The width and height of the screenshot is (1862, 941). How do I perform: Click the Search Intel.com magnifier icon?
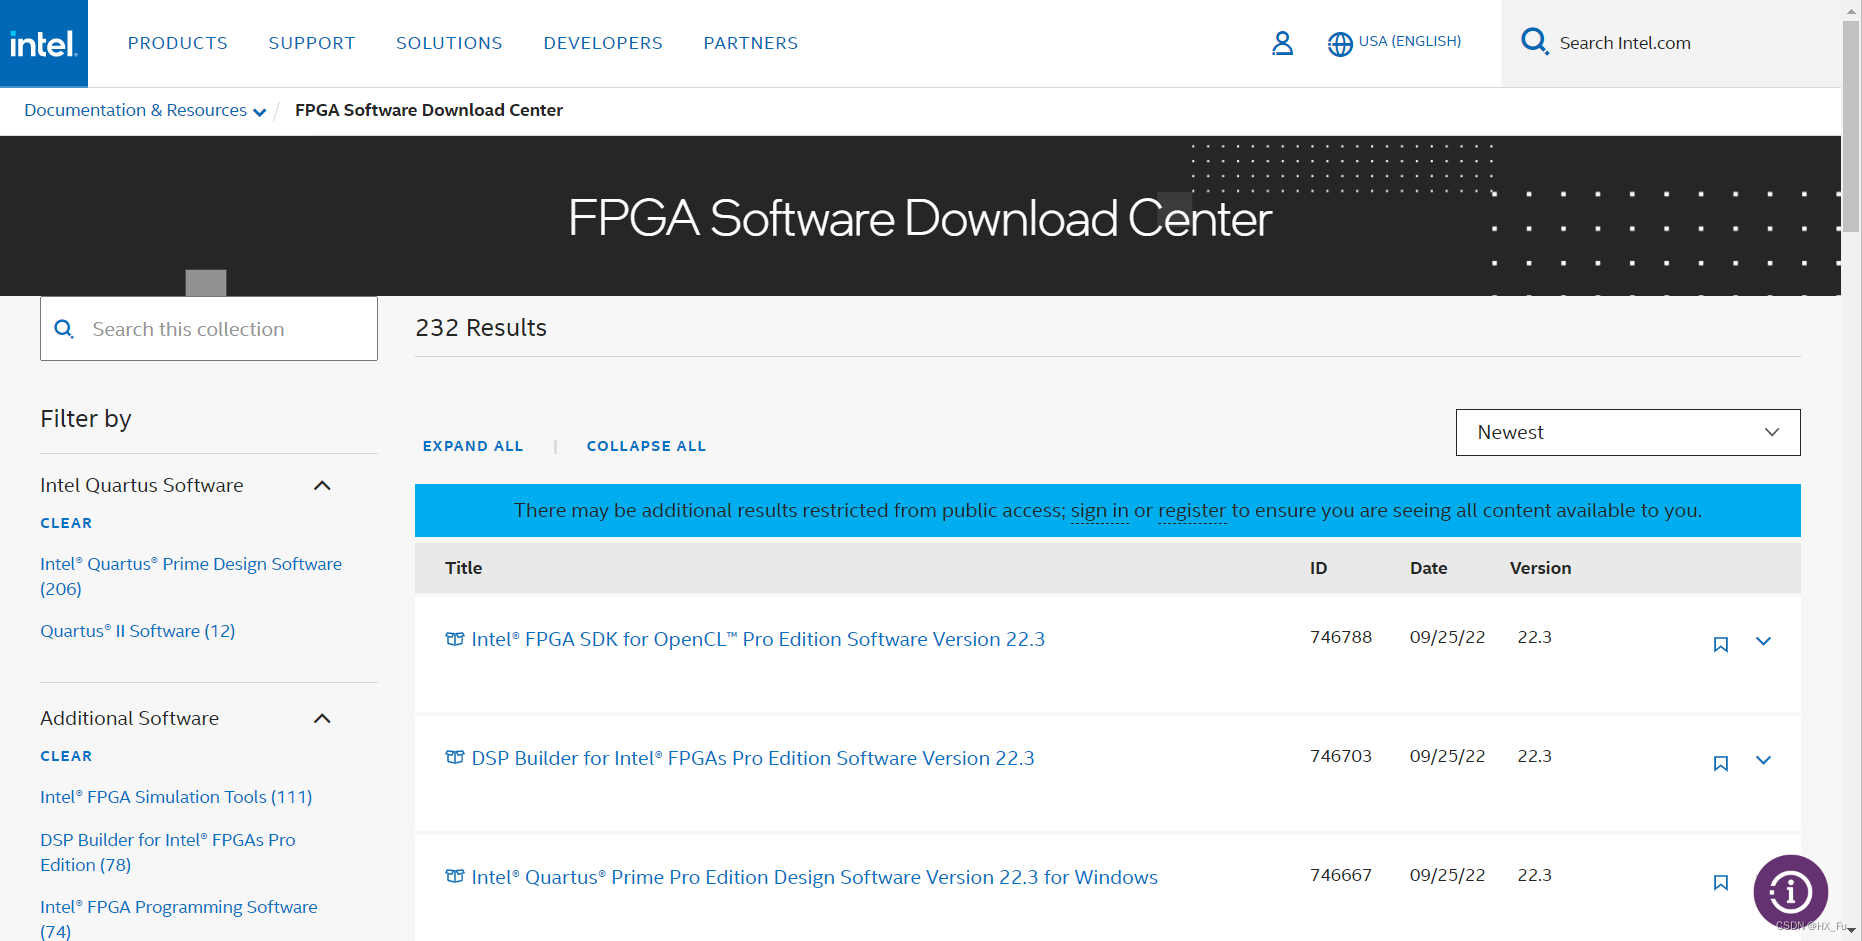click(x=1534, y=41)
